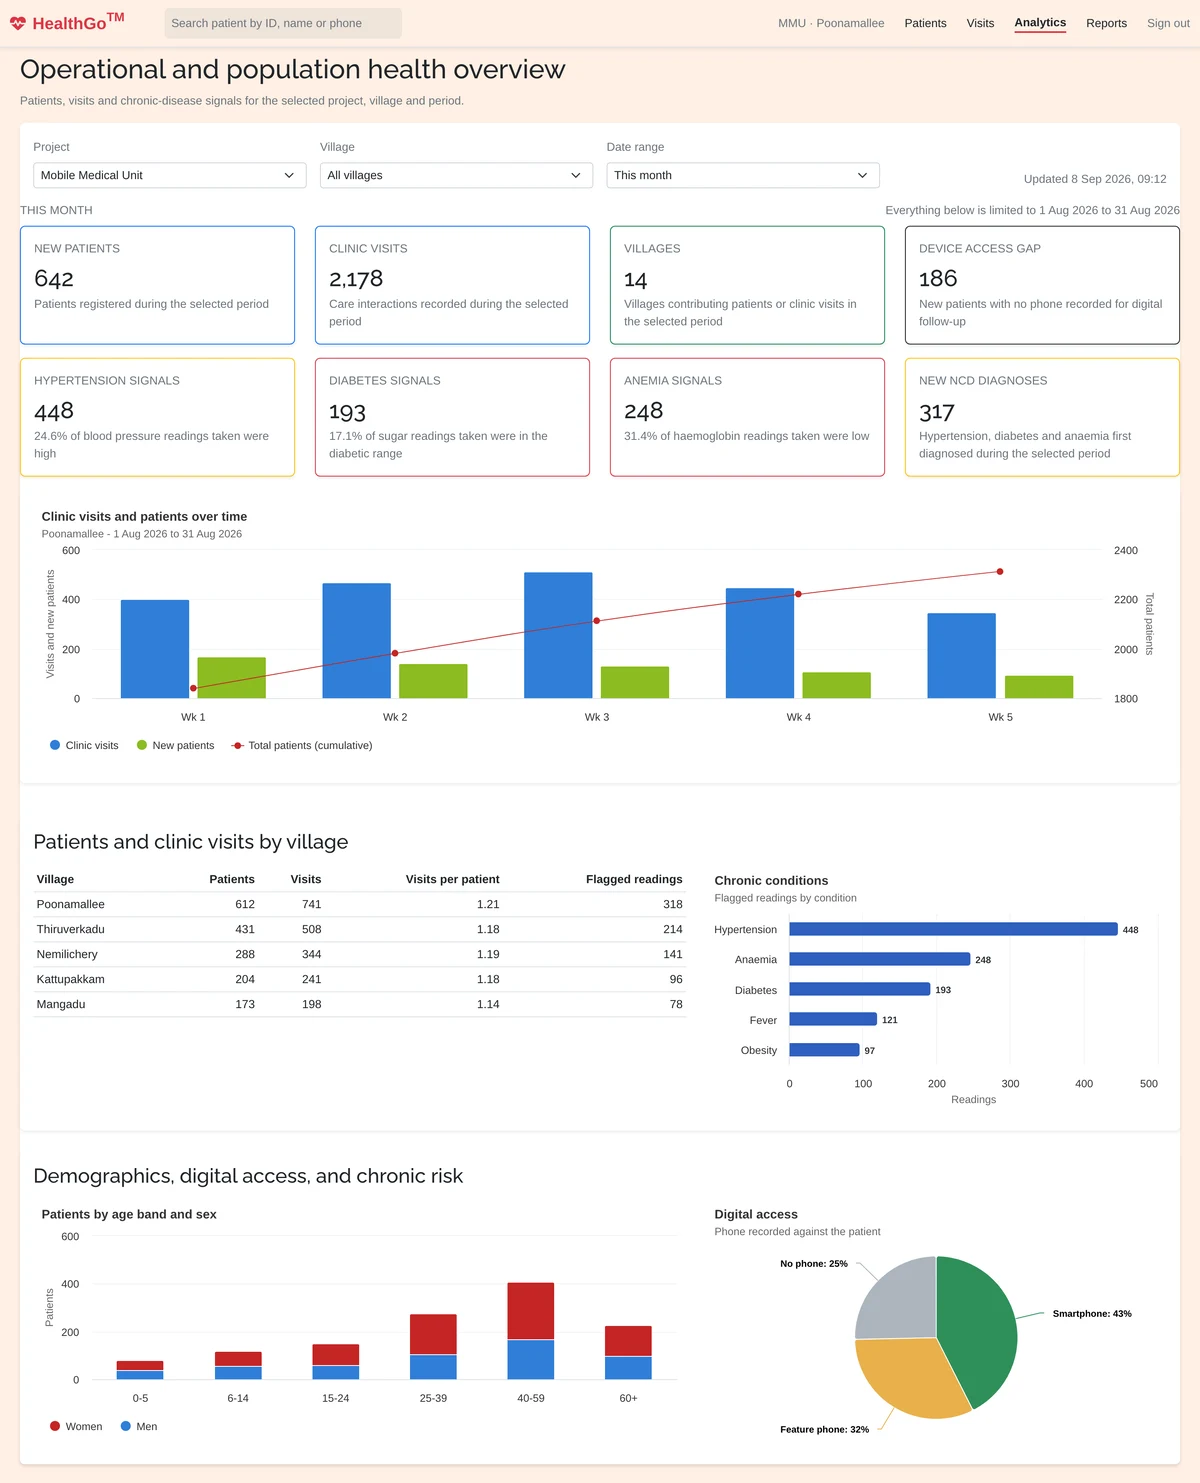Click the 25-39 men bar segment
The image size is (1200, 1483).
tap(433, 1367)
